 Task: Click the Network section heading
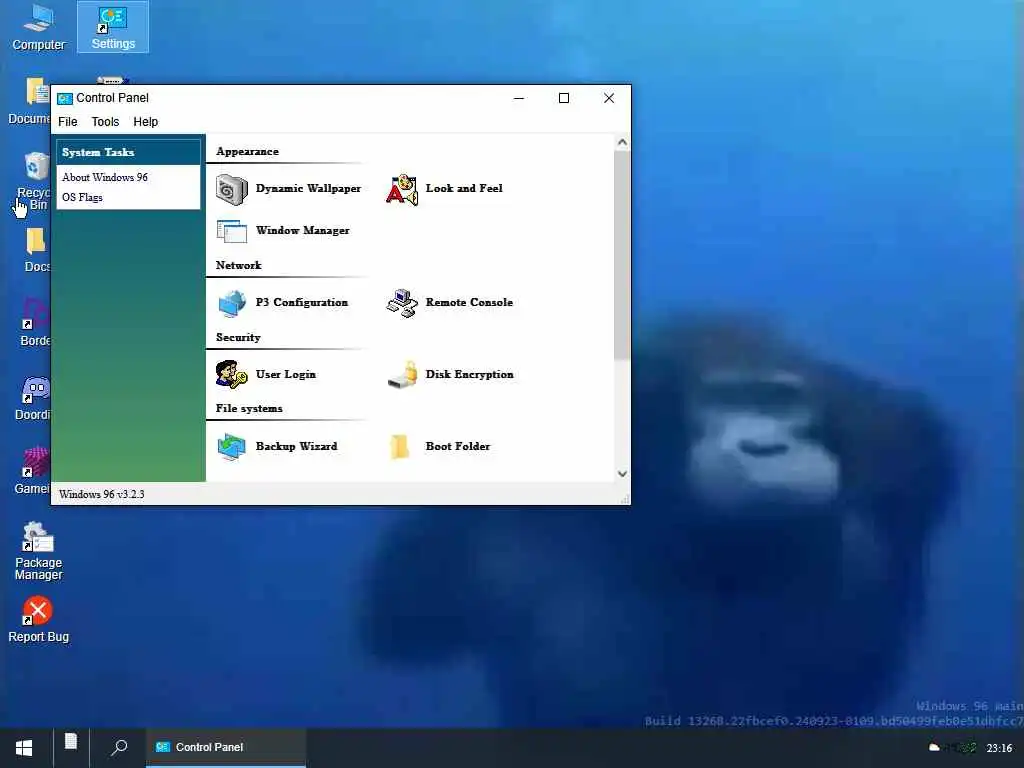(x=238, y=266)
